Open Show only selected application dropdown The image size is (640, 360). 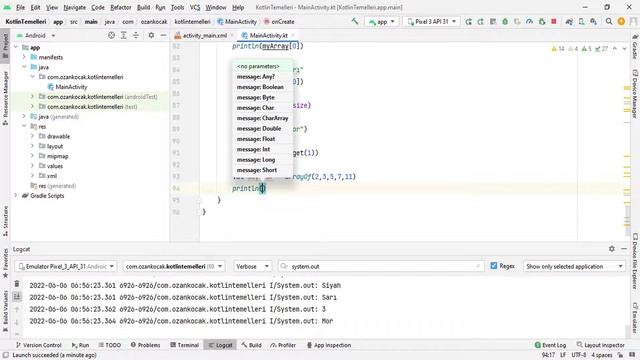pos(574,266)
